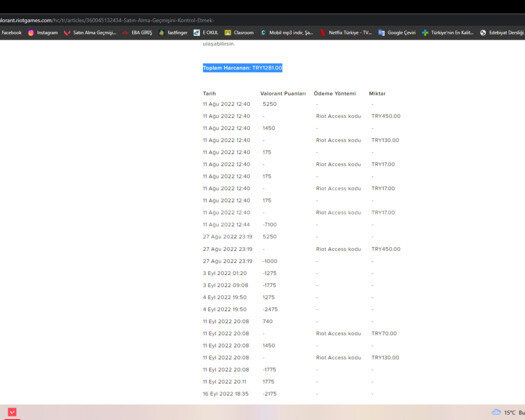The height and width of the screenshot is (420, 525).
Task: Click the Tarih column header
Action: (209, 93)
